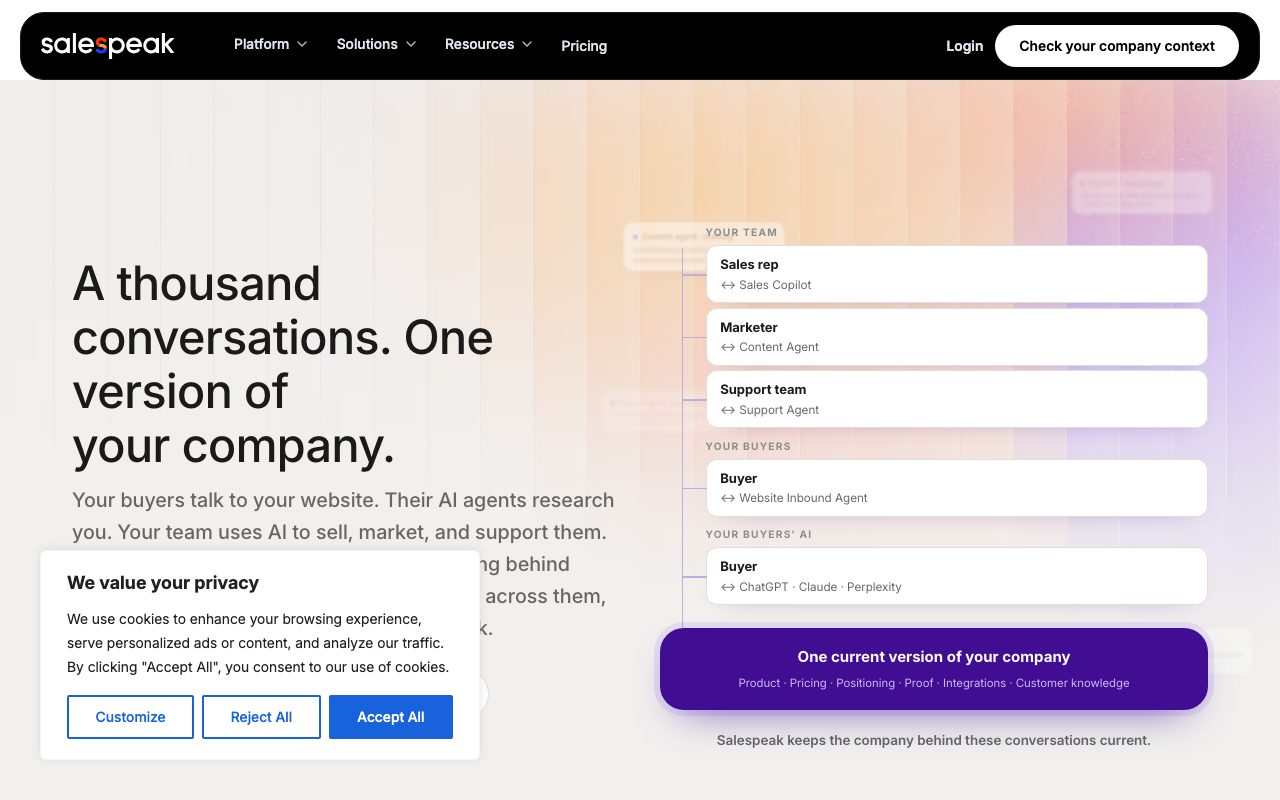This screenshot has width=1280, height=800.
Task: Click the YOUR BUYERS section label
Action: (748, 447)
